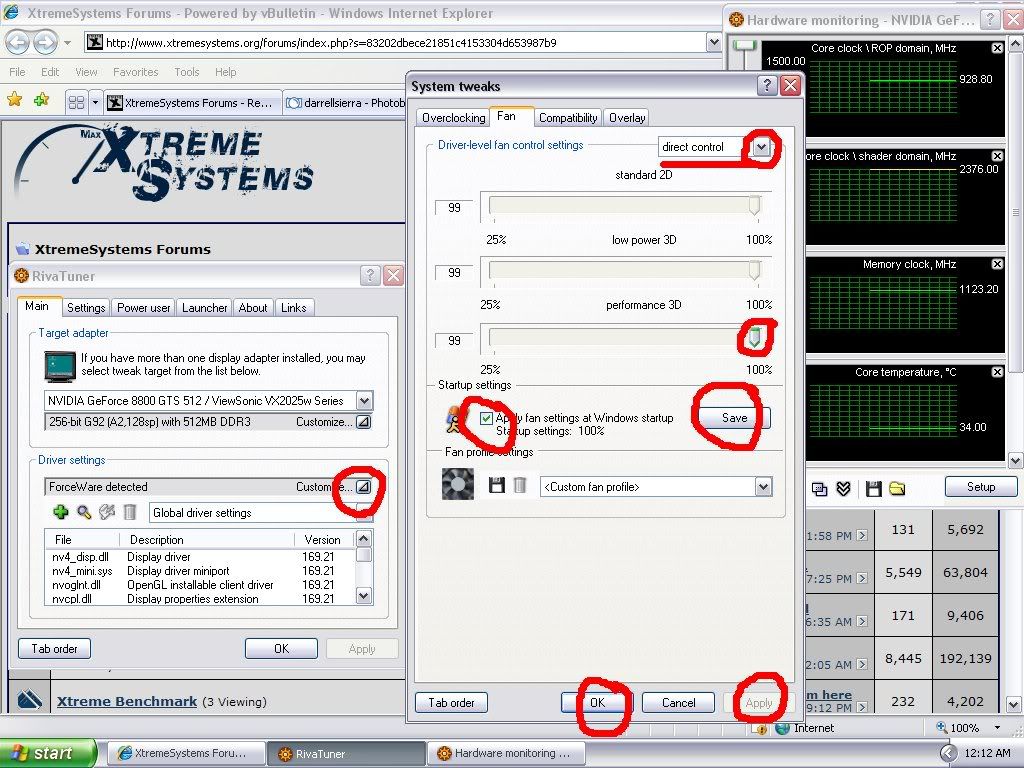Screen dimensions: 1024x768
Task: Click the performance 3D fan speed slider
Action: pyautogui.click(x=755, y=338)
